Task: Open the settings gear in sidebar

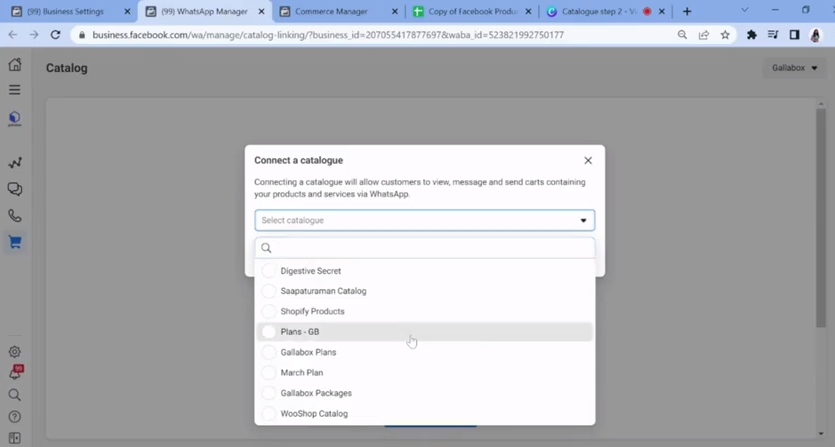Action: [x=15, y=352]
